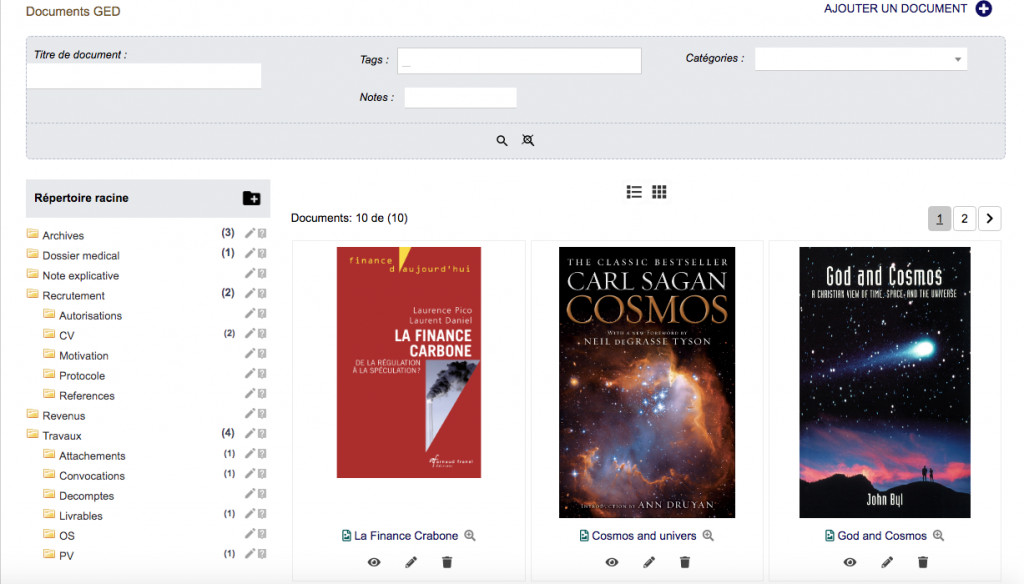Viewport: 1024px width, 584px height.
Task: Delete the God and Cosmos document
Action: pyautogui.click(x=923, y=562)
